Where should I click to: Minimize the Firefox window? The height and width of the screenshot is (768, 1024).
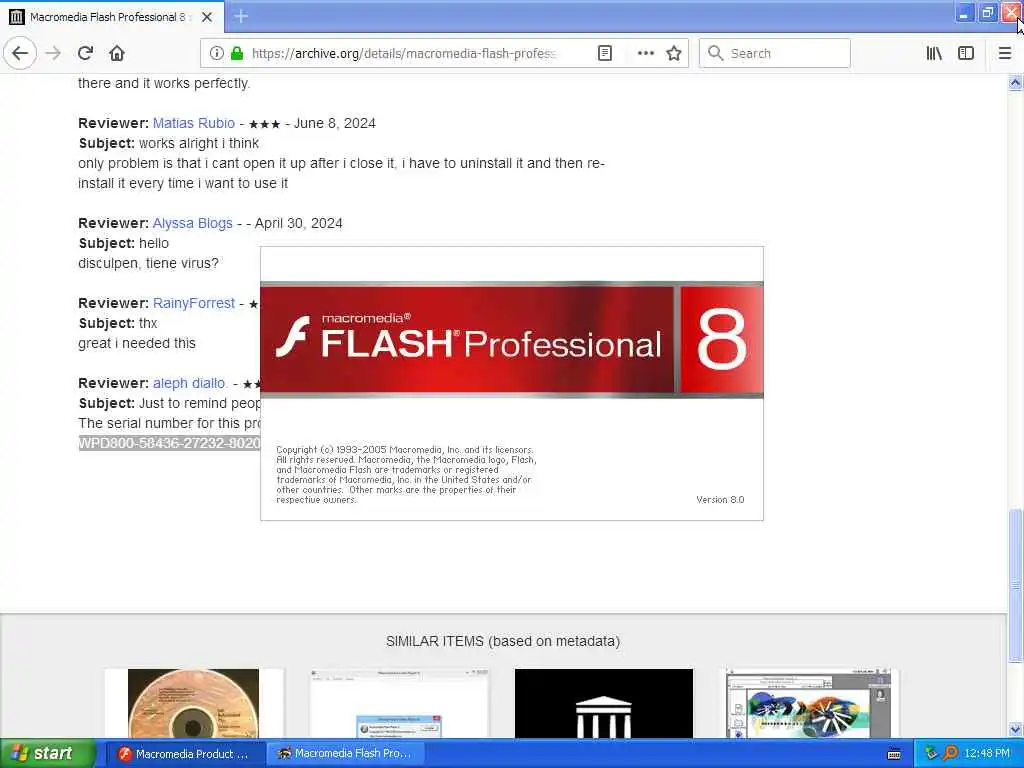click(x=964, y=13)
